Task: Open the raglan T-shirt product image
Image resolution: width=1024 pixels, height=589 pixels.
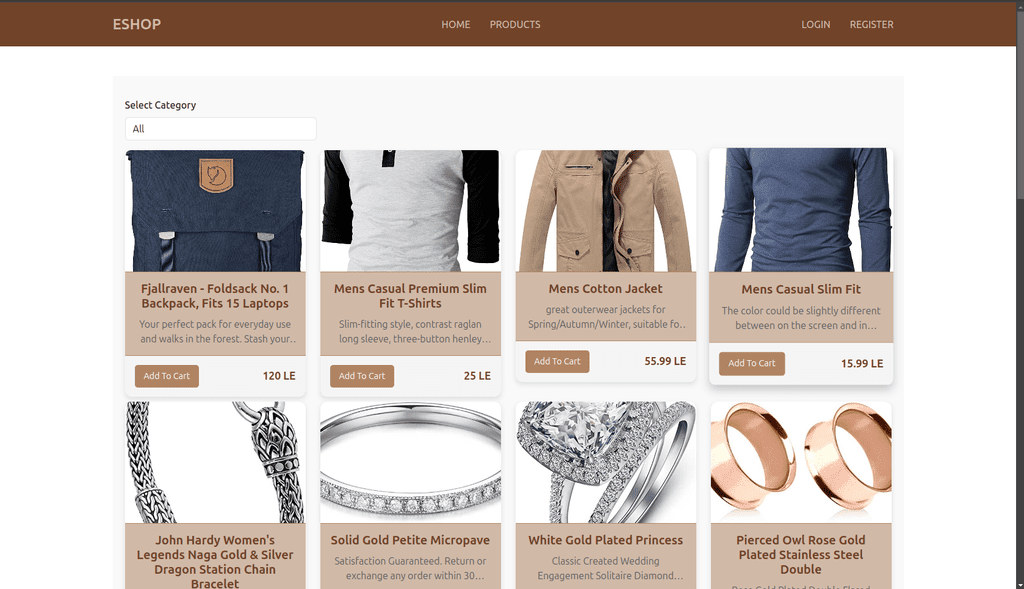Action: coord(410,211)
